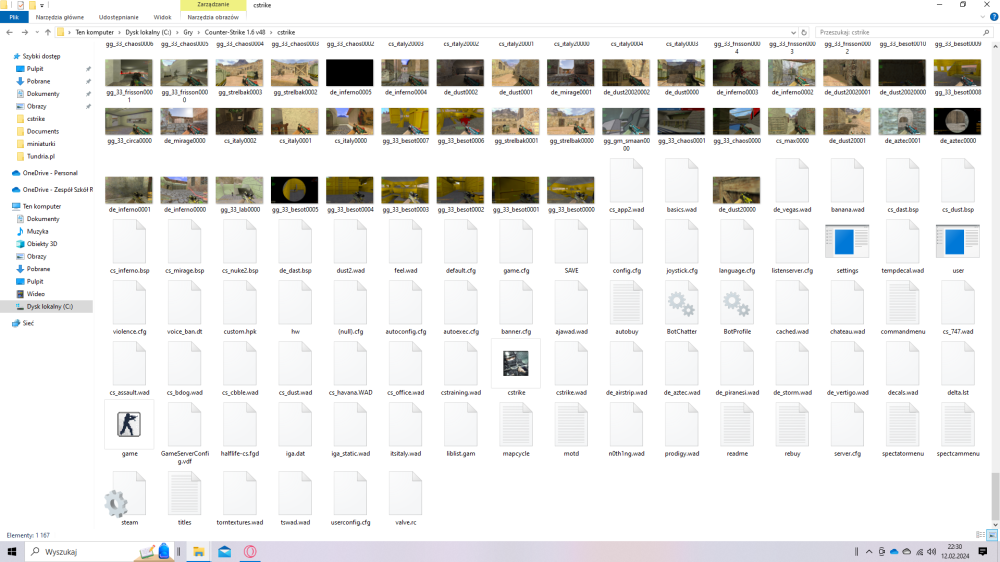
Task: Open the autobuy text file
Action: tap(626, 304)
